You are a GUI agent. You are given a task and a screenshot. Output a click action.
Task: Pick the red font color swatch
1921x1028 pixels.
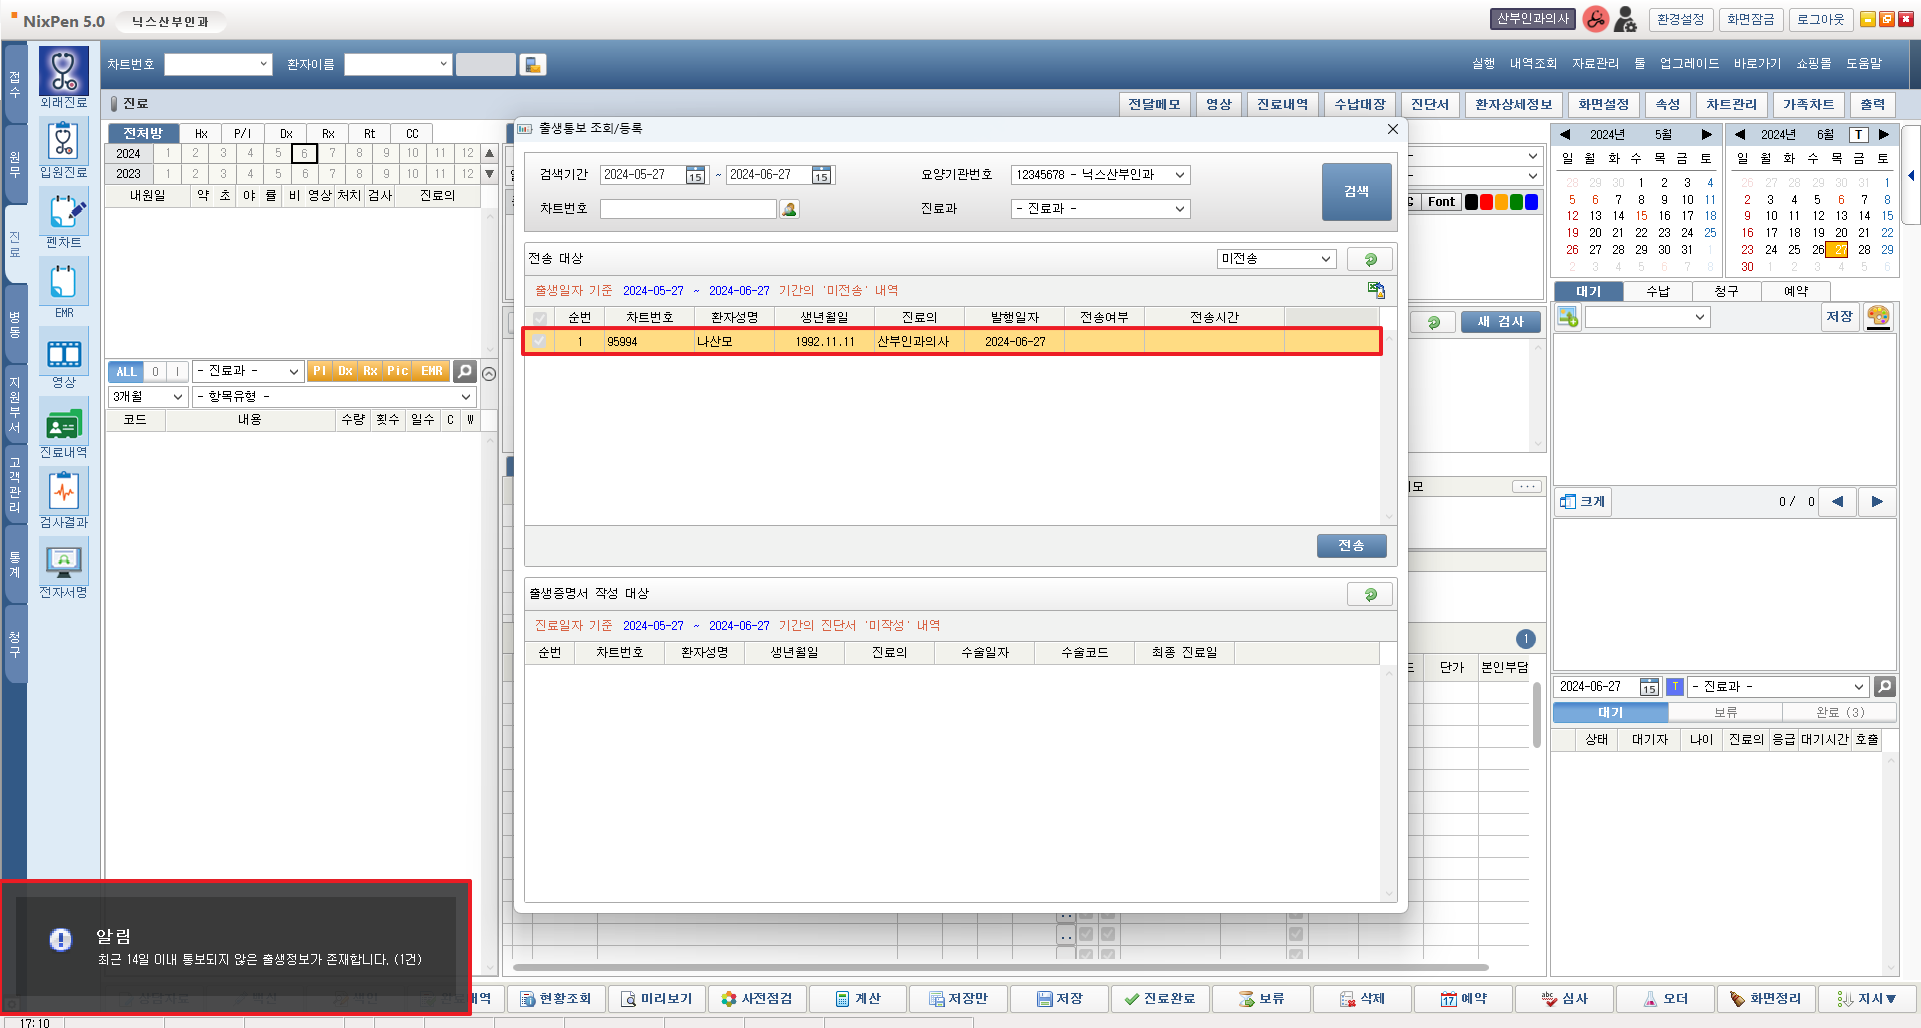[x=1486, y=202]
